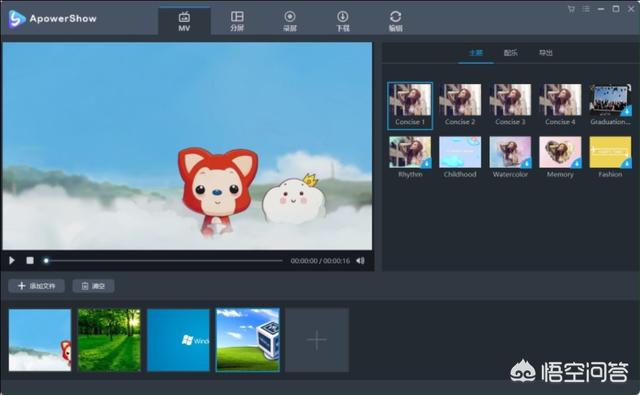Switch to the 分屏 split-screen tab

coord(237,21)
